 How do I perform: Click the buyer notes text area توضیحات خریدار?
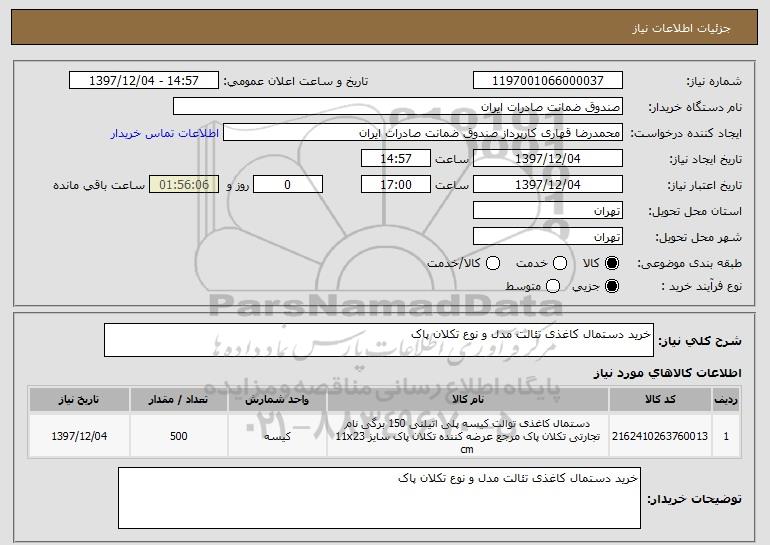tap(379, 498)
